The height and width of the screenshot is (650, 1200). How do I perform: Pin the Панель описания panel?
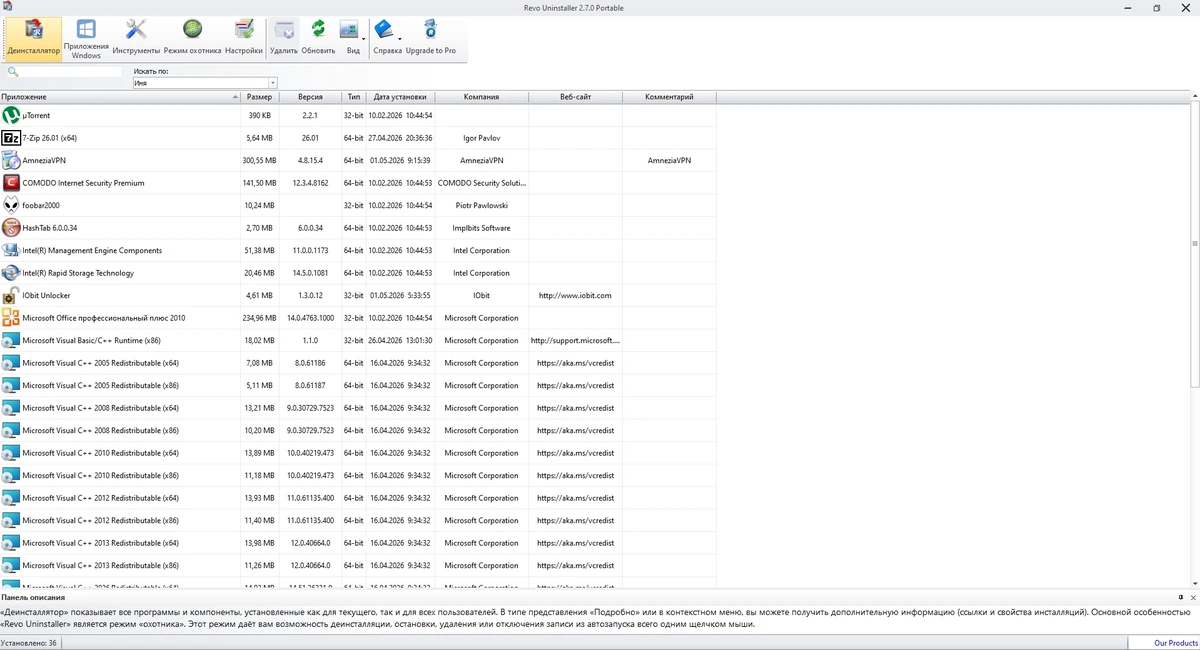click(x=1180, y=597)
